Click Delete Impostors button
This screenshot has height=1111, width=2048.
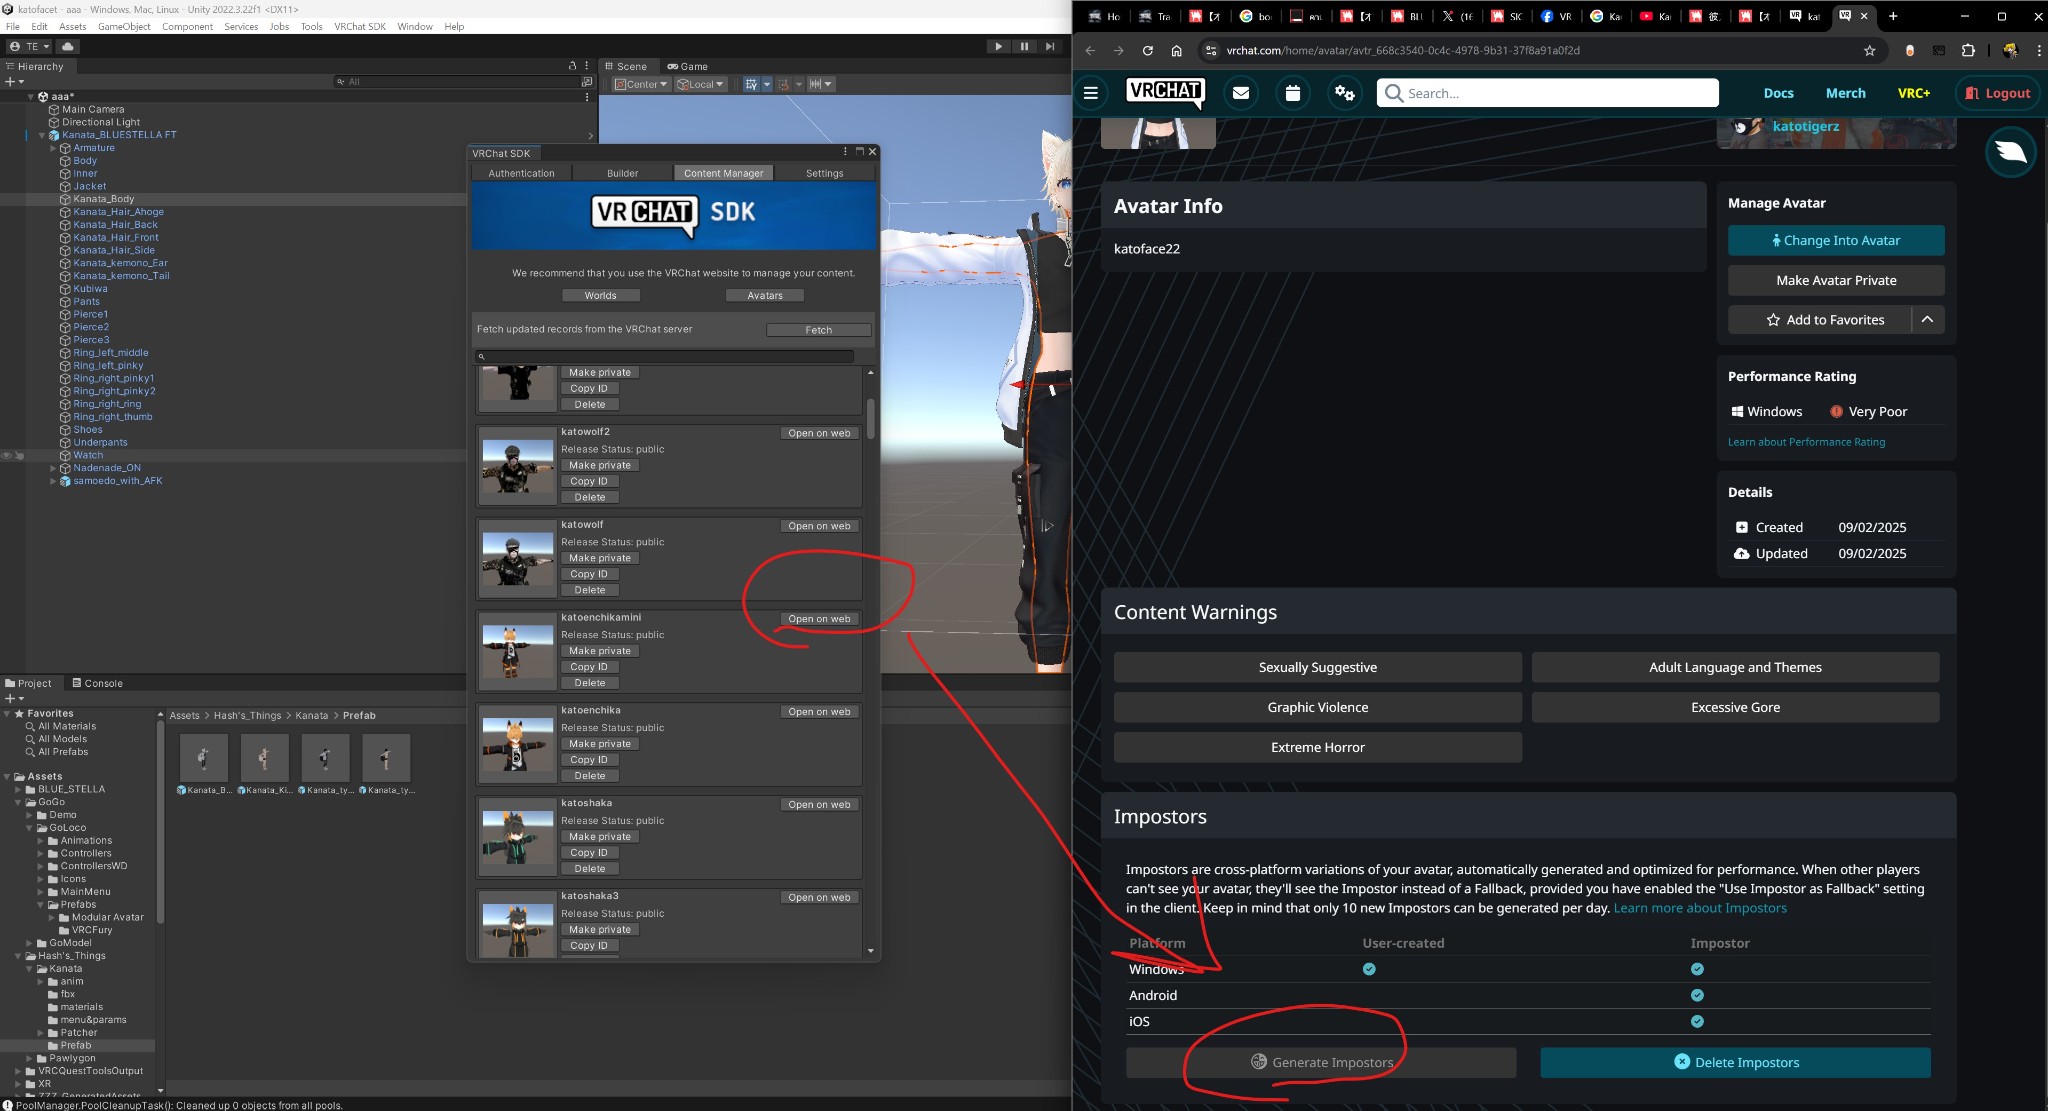click(x=1735, y=1062)
